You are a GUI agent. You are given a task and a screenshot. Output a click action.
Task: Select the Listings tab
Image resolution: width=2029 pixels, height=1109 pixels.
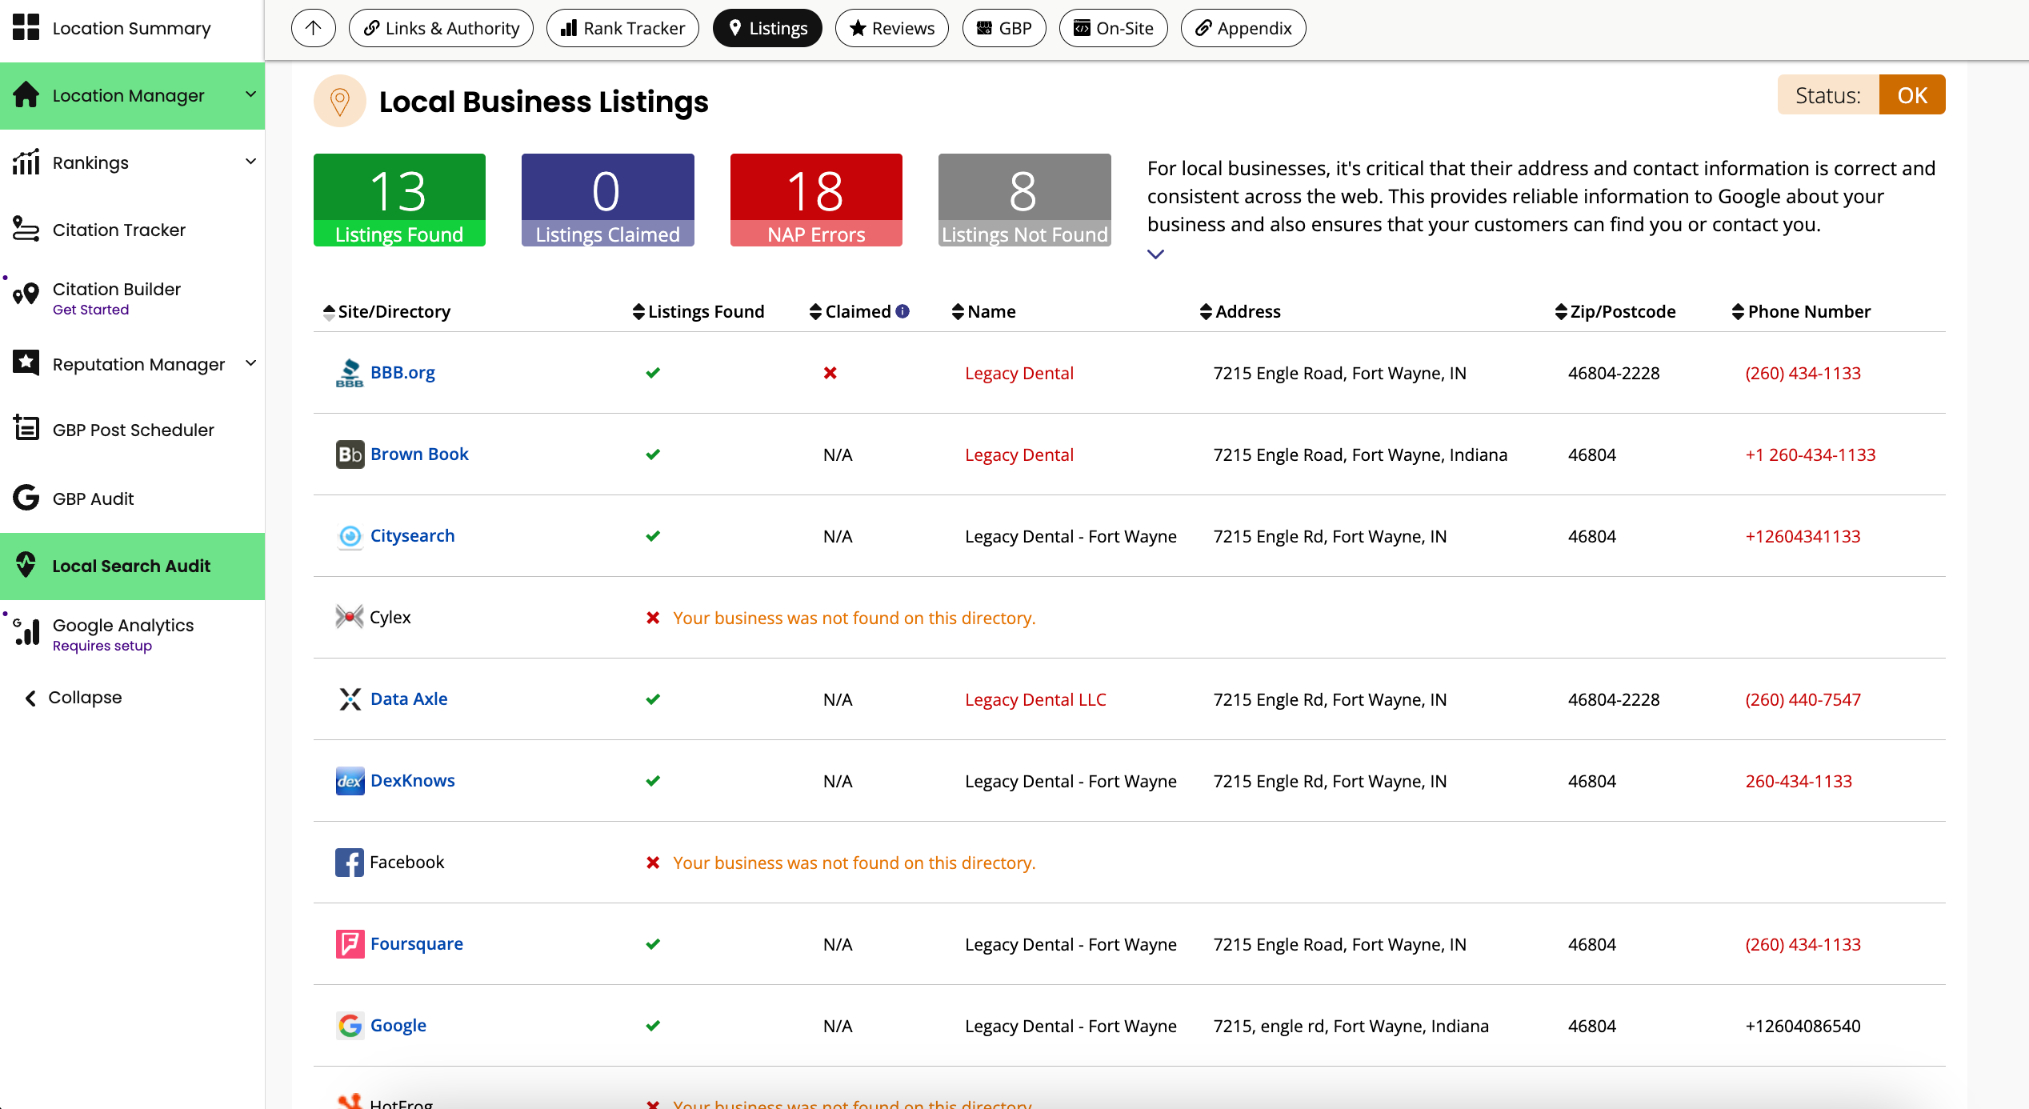pos(767,28)
